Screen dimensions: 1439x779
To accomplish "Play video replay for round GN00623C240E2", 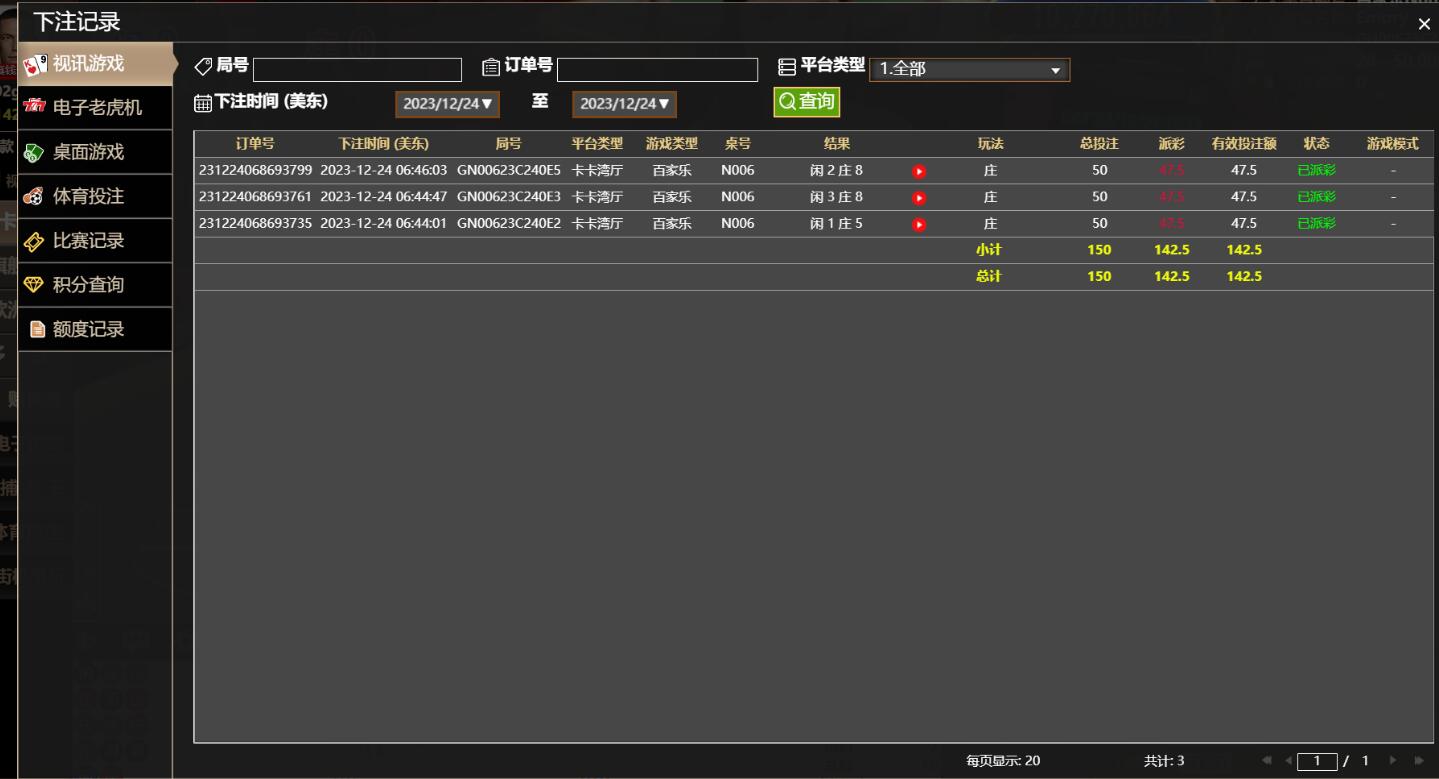I will pos(919,225).
